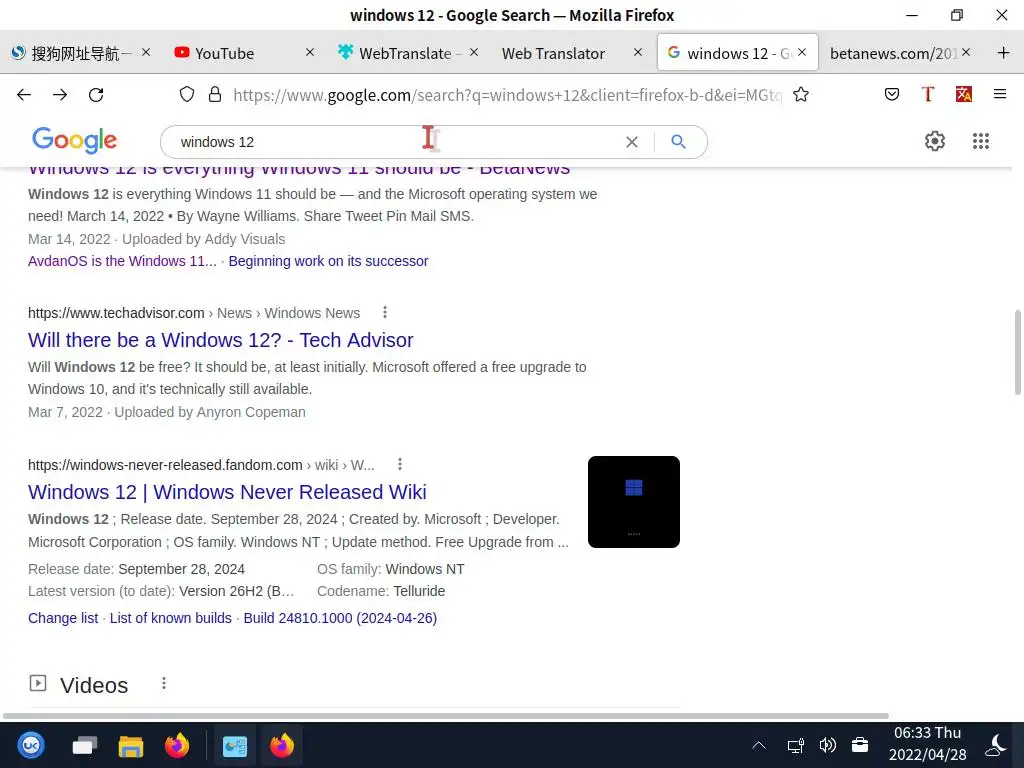This screenshot has height=768, width=1024.
Task: Click the Windows 12 wiki thumbnail image
Action: click(x=633, y=502)
